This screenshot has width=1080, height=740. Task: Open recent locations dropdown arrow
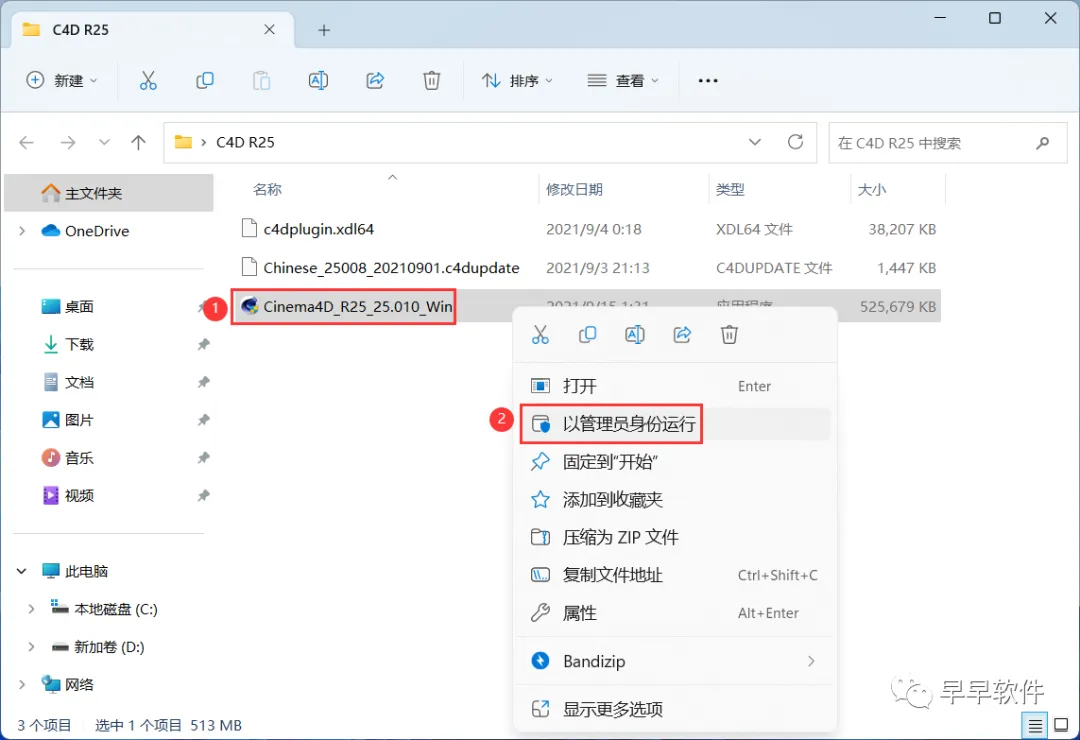click(x=104, y=143)
